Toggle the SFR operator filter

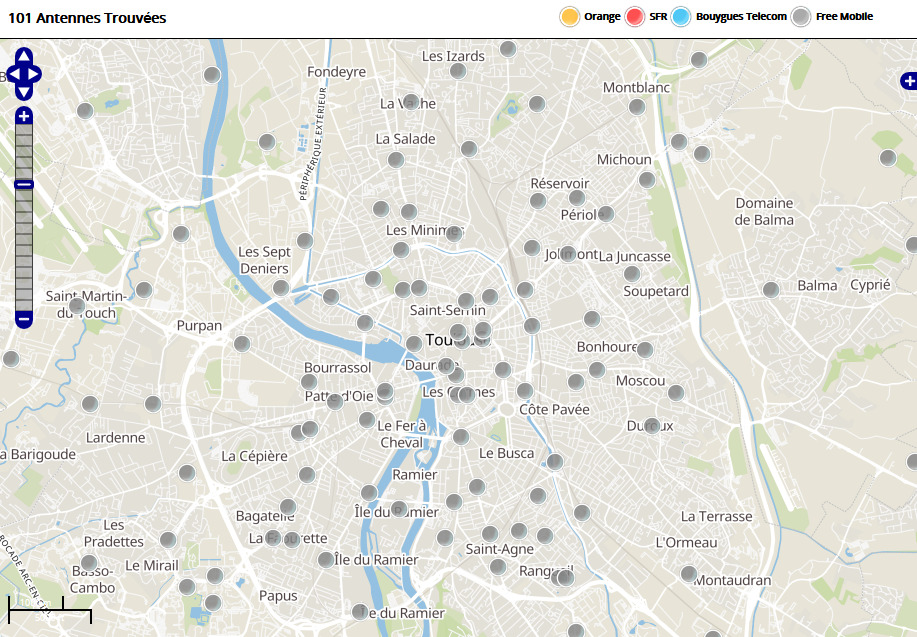tap(634, 17)
